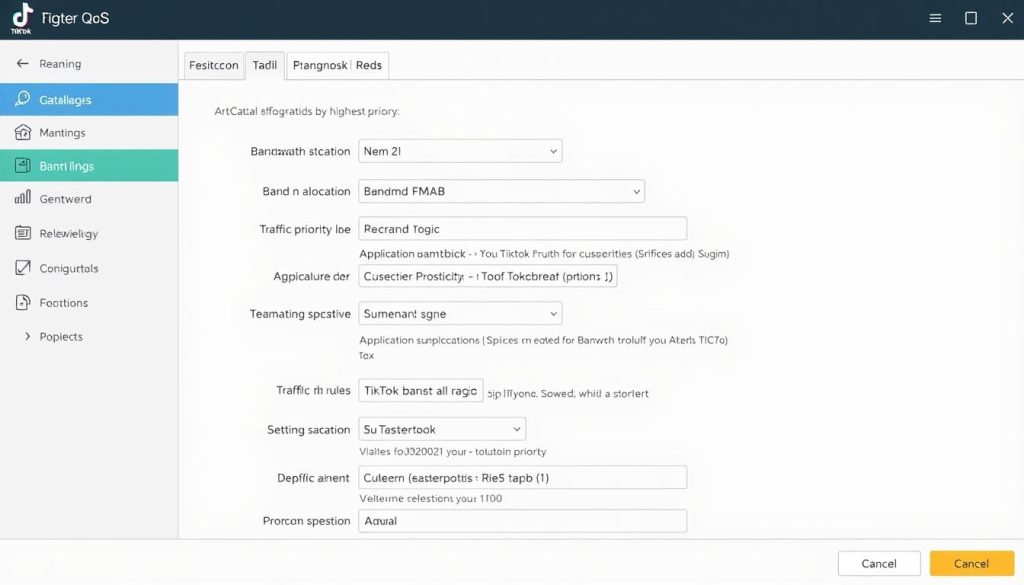
Task: Click the Bantl lings panel icon
Action: point(23,165)
